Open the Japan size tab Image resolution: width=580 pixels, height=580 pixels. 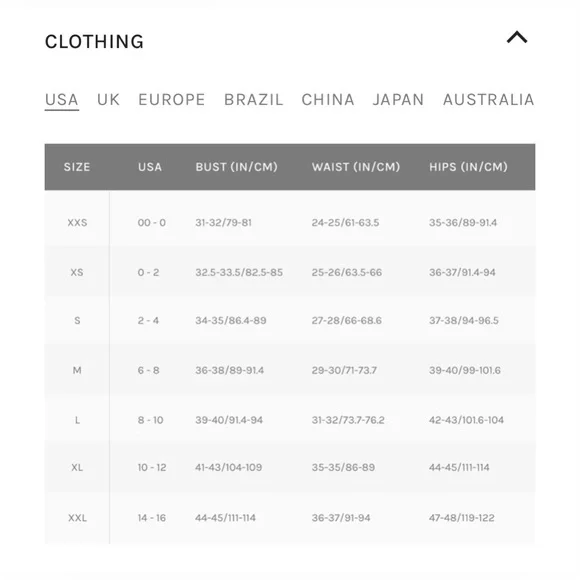[x=398, y=100]
